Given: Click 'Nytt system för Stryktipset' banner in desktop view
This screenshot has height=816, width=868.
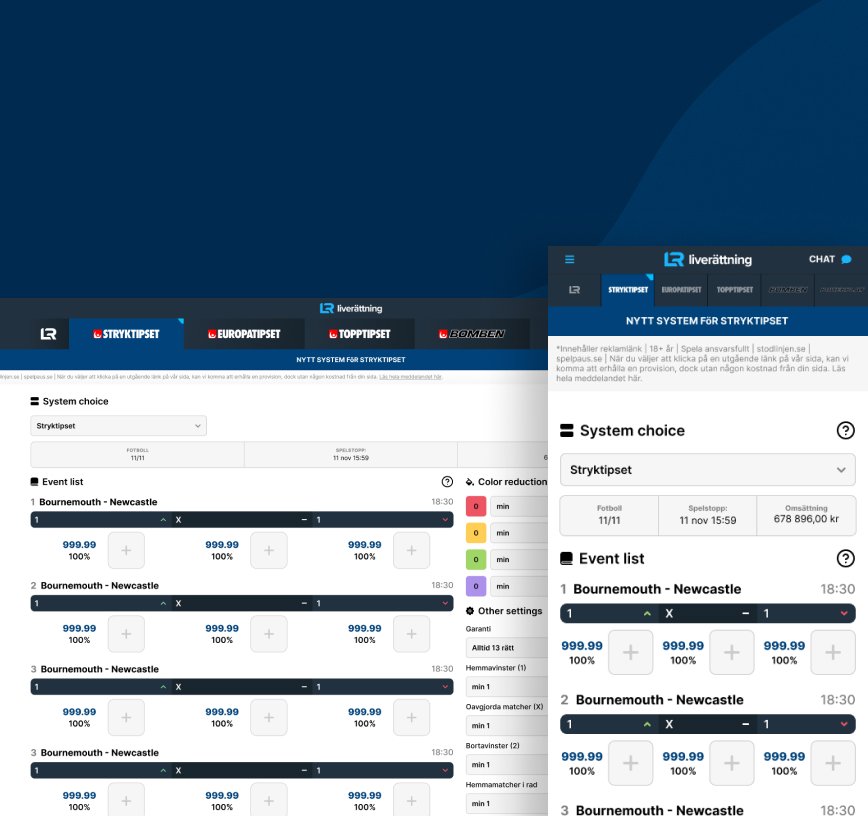Looking at the screenshot, I should [x=351, y=360].
